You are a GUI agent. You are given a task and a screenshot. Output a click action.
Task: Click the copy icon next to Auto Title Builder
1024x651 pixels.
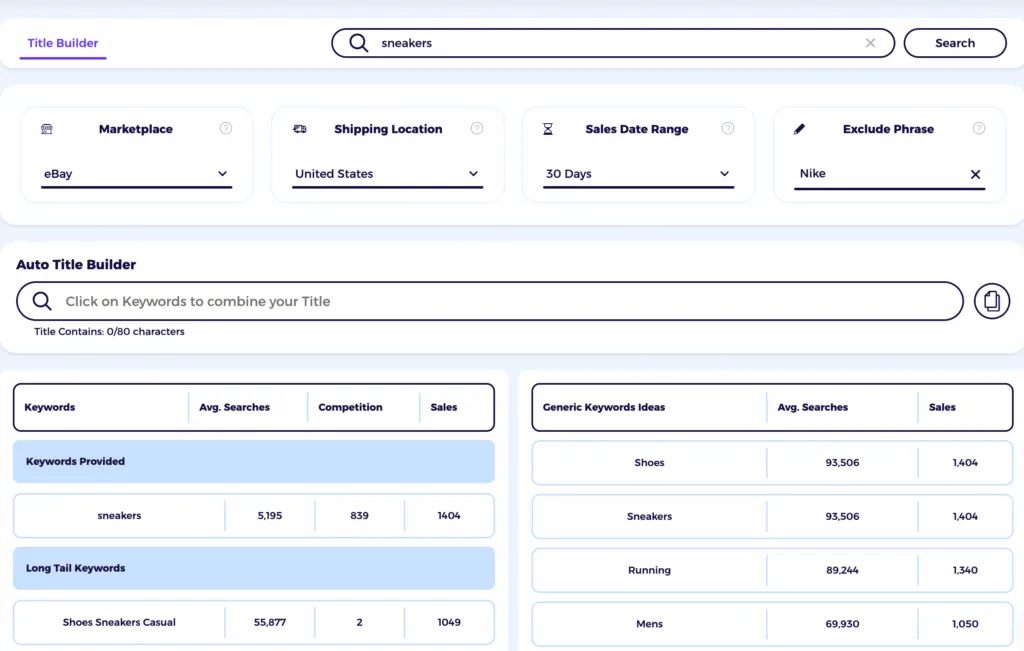(991, 300)
